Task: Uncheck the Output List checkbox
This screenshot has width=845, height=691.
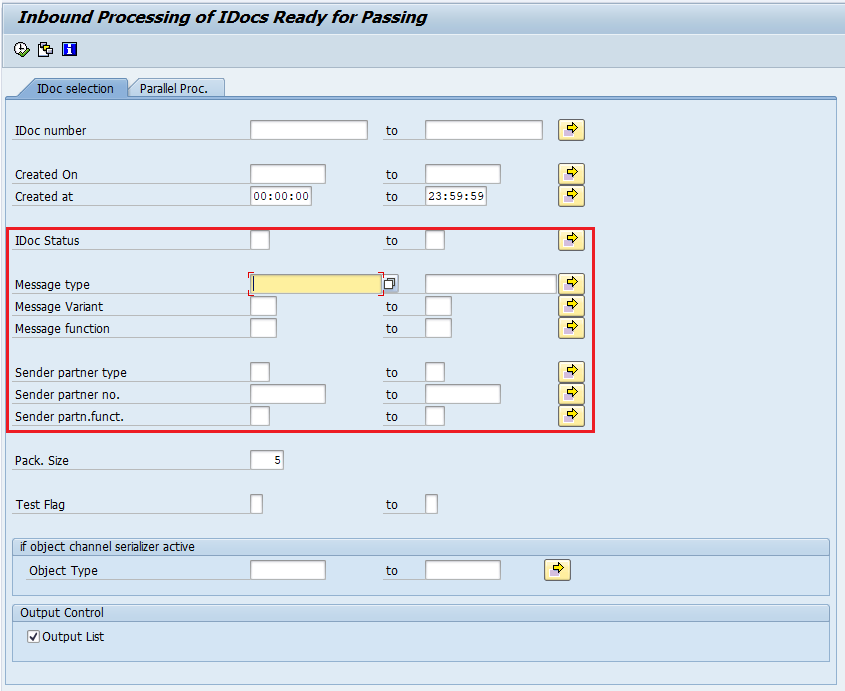Action: (33, 637)
